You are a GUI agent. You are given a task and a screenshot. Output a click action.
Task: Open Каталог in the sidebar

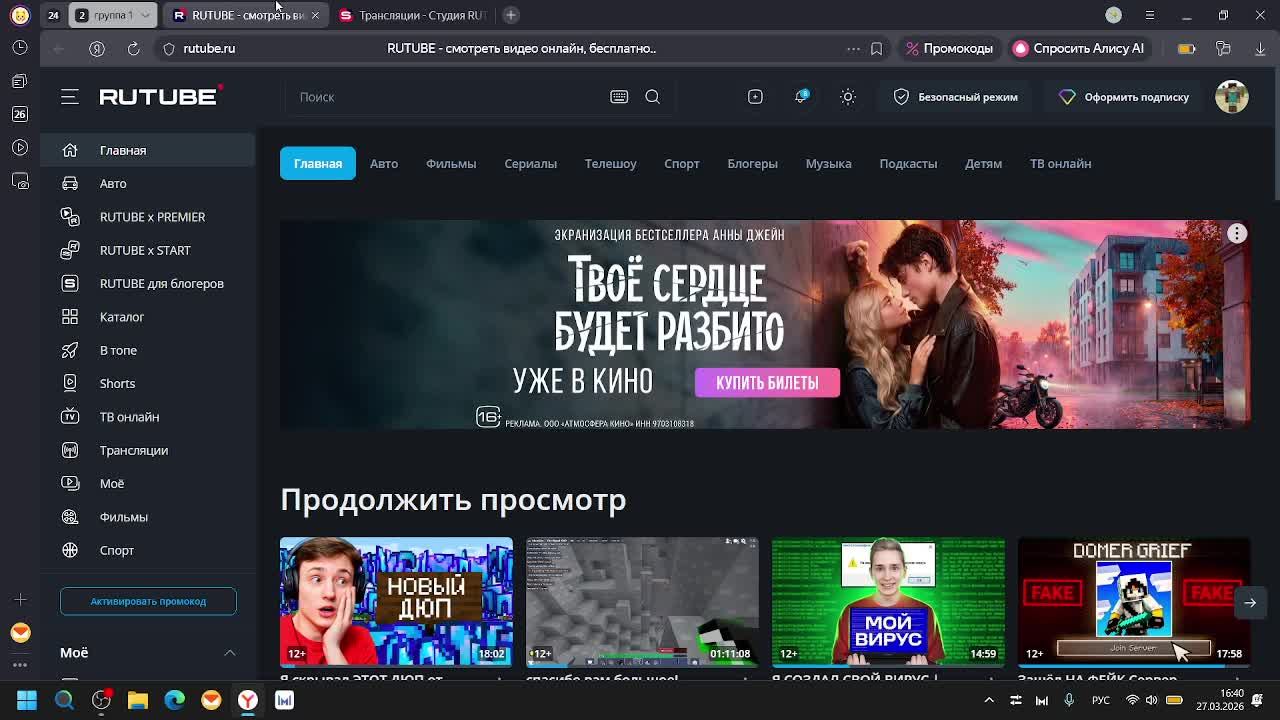click(148, 317)
